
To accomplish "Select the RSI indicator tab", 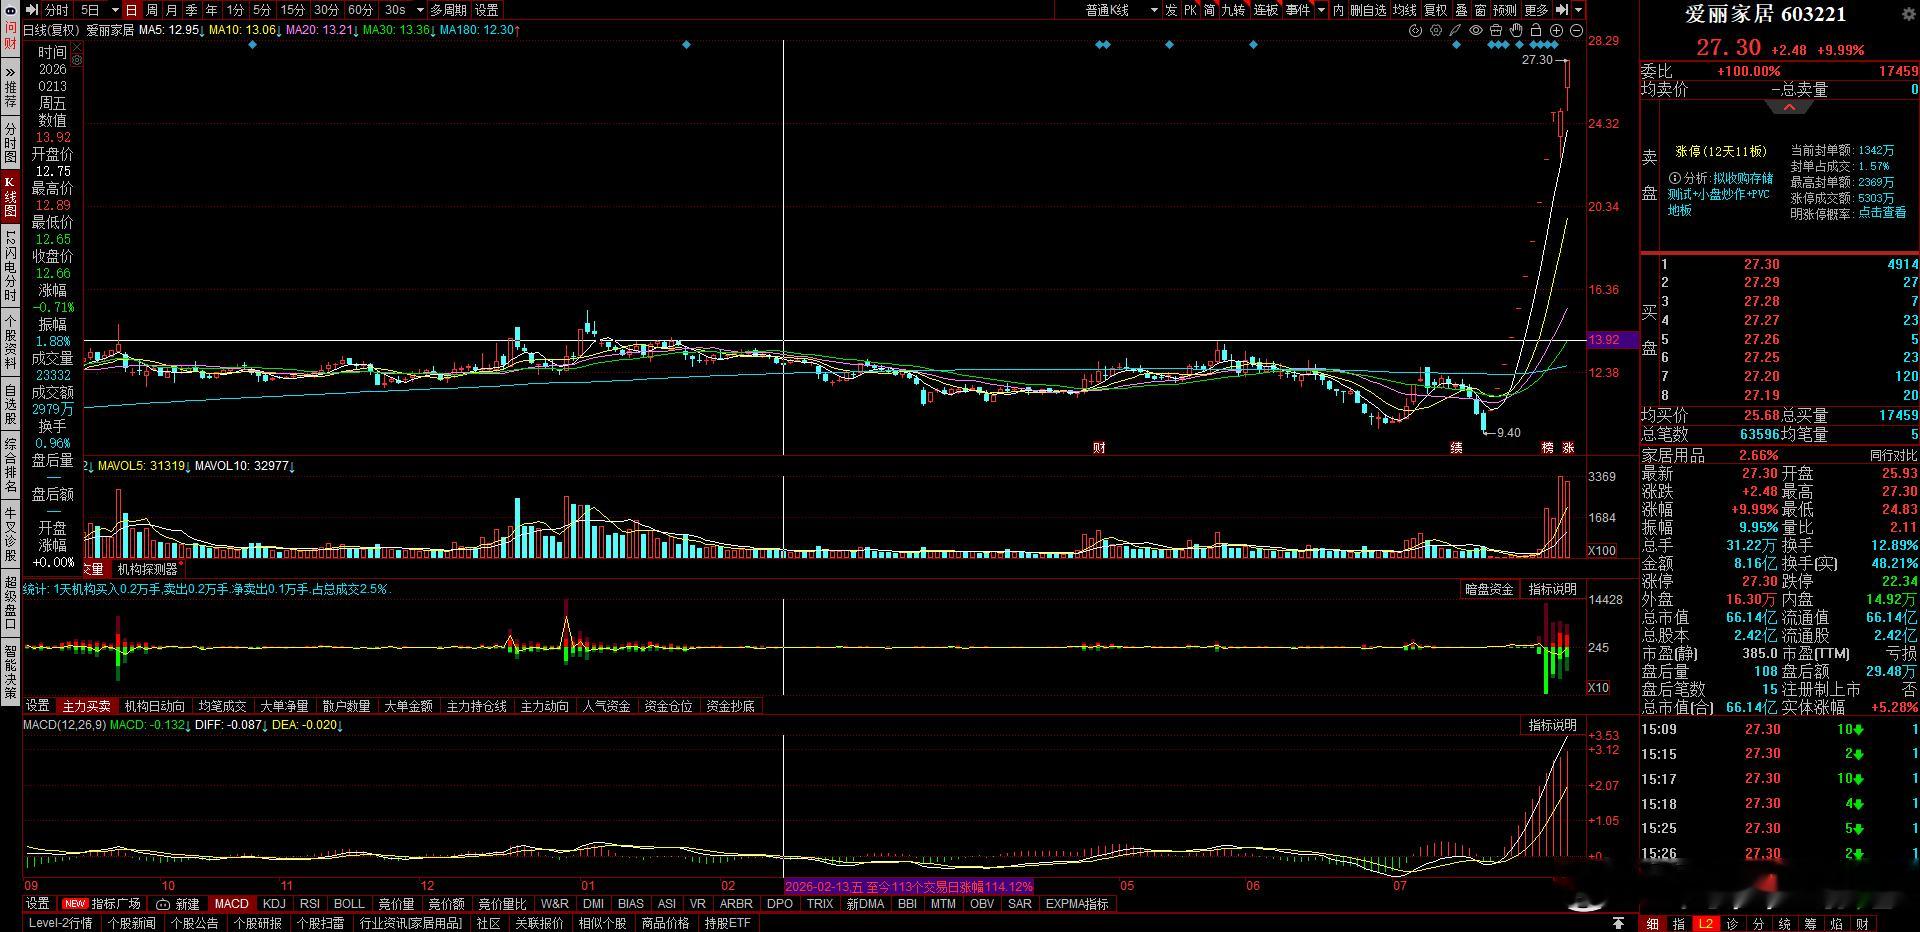I will 309,904.
